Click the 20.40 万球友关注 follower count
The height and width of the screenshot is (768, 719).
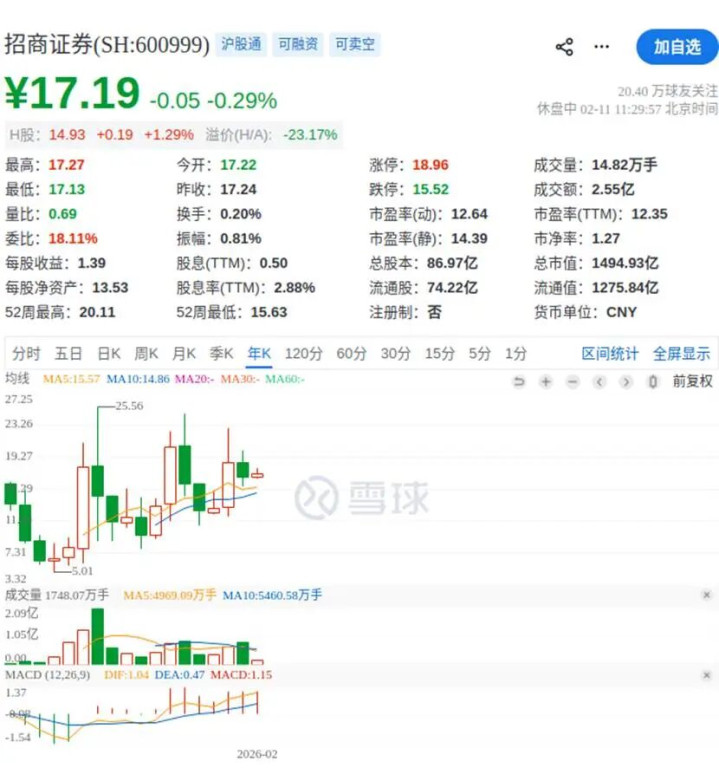[668, 91]
